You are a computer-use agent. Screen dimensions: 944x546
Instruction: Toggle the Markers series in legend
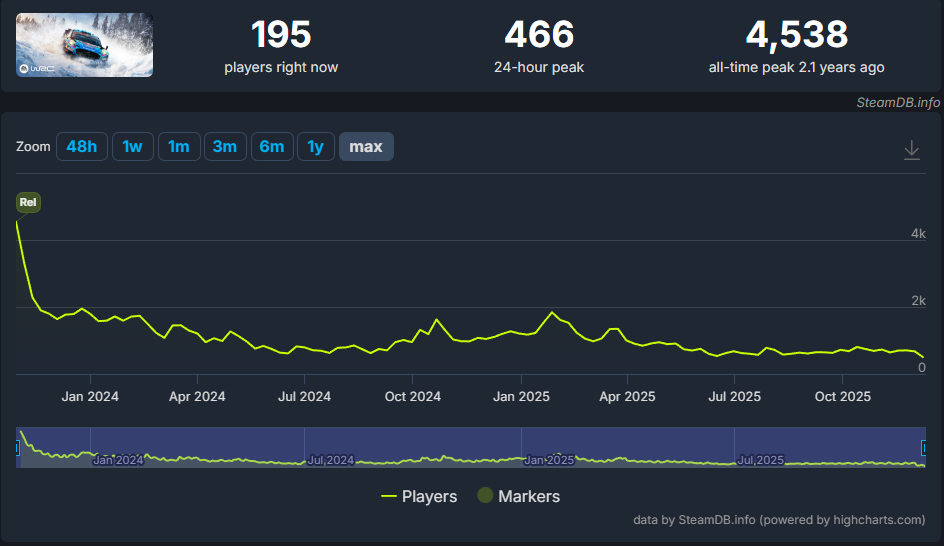(518, 496)
